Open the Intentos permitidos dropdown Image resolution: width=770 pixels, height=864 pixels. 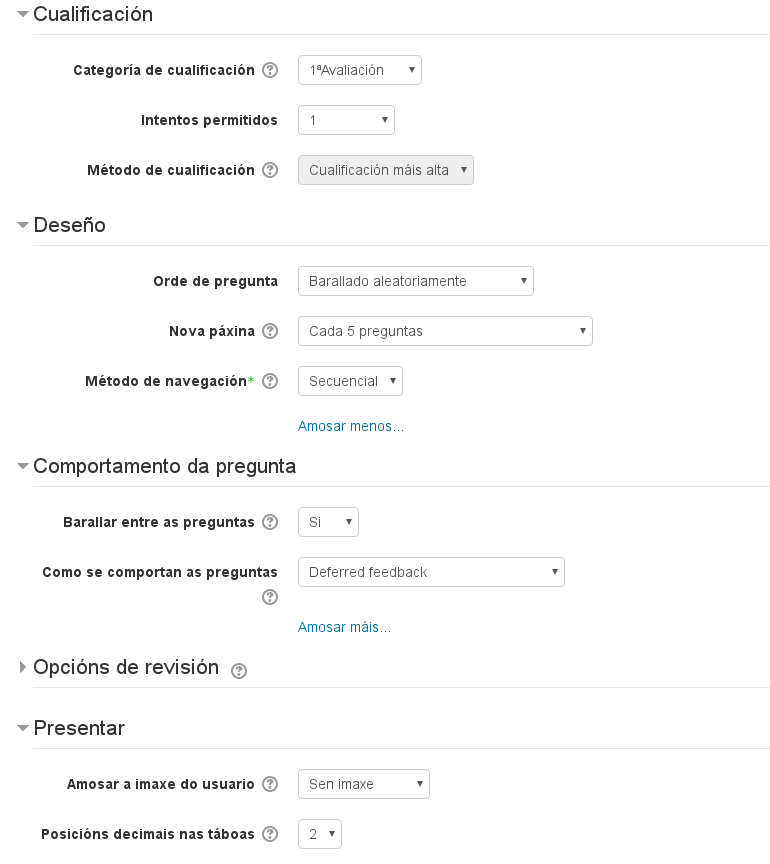[x=345, y=120]
